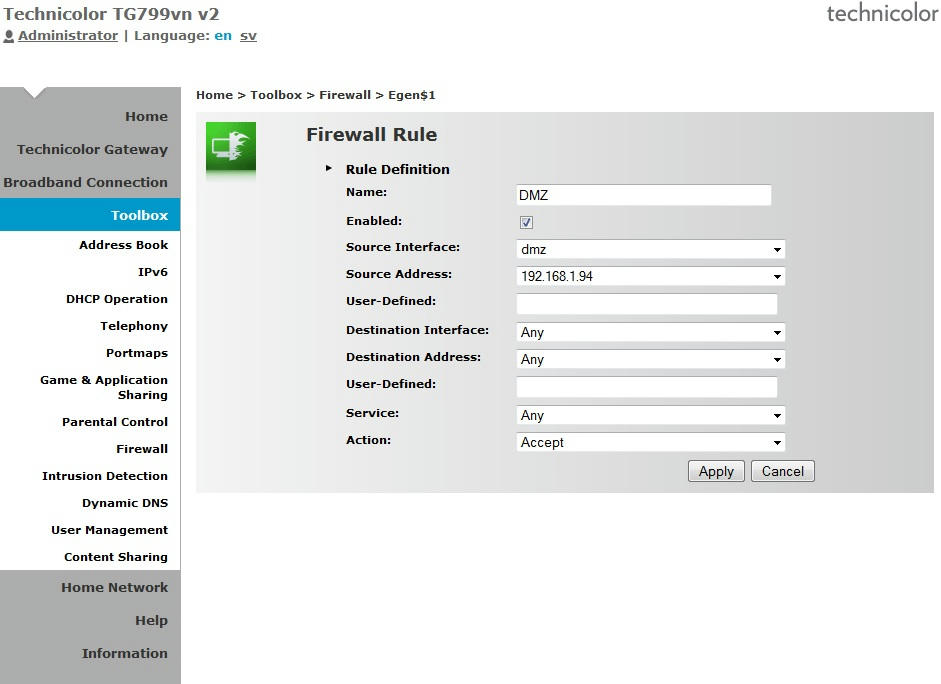Collapse the Rule Definition arrow
941x684 pixels.
point(329,169)
